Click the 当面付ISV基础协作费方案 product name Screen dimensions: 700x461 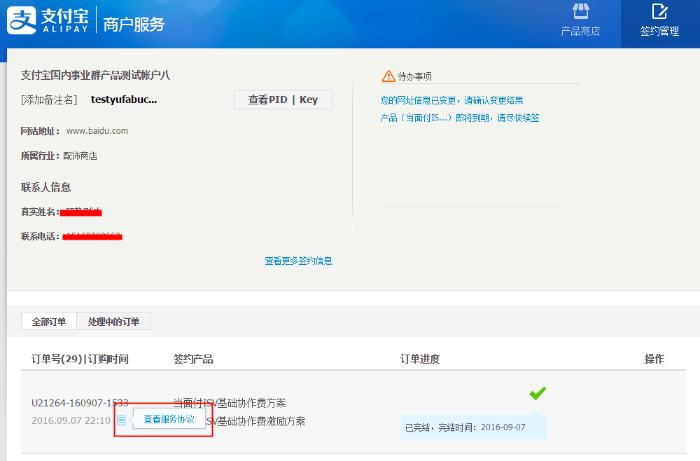pos(229,403)
